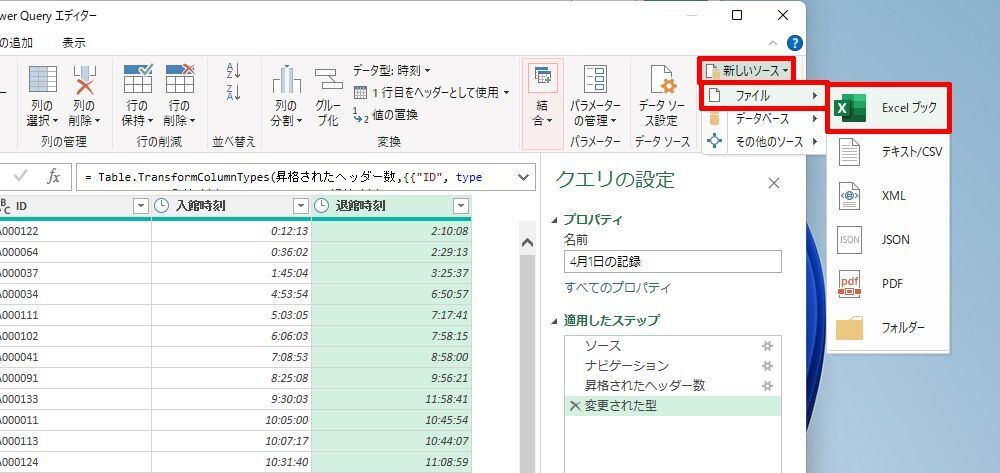
Task: Expand the formula bar chevron
Action: tap(525, 177)
